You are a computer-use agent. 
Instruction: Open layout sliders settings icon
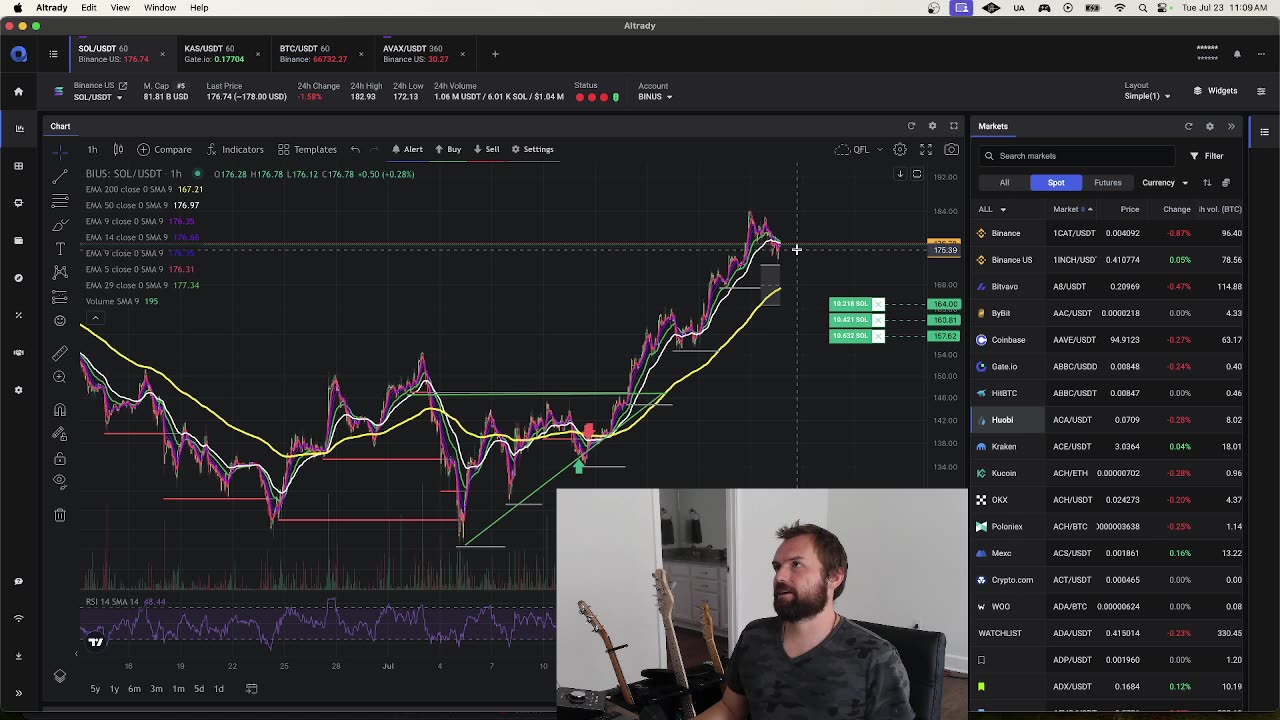point(1261,91)
